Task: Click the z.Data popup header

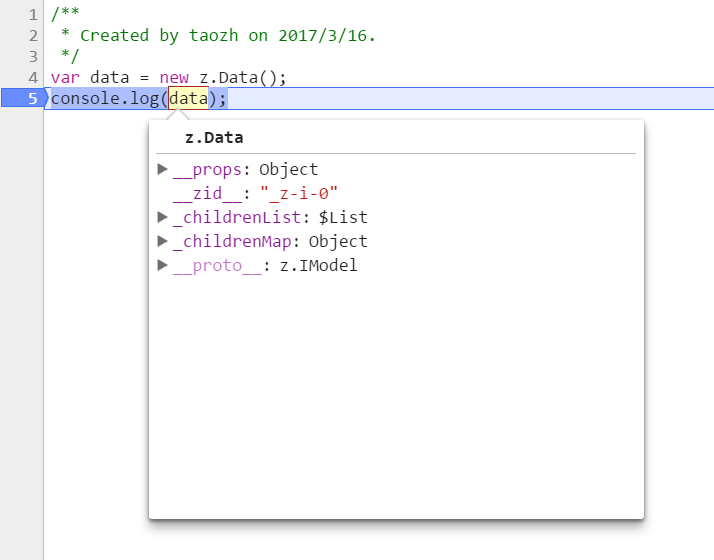Action: pos(214,138)
